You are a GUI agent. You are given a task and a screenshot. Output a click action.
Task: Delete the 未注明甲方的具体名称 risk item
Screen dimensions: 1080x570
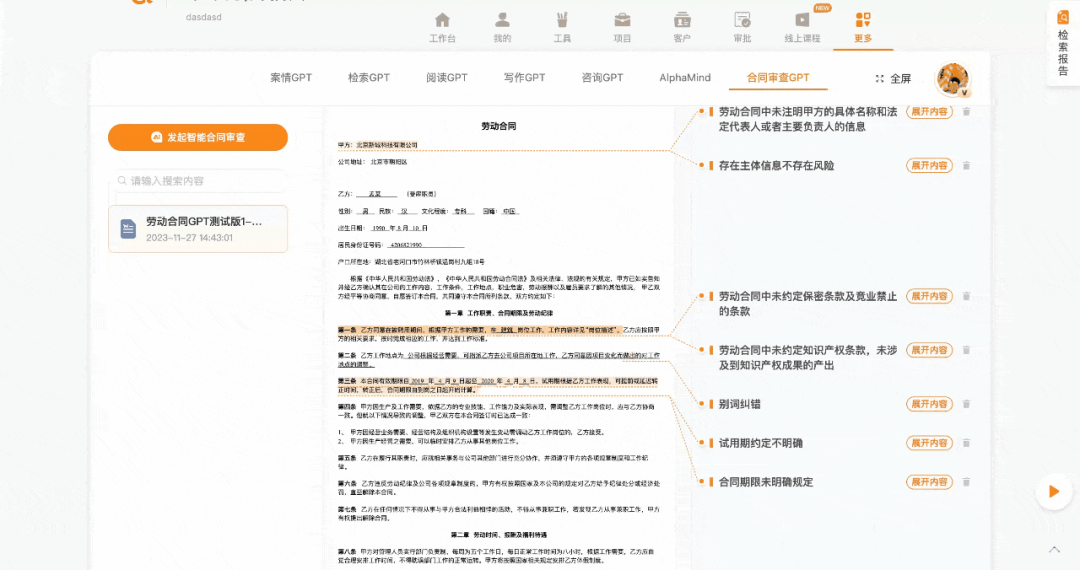click(966, 112)
